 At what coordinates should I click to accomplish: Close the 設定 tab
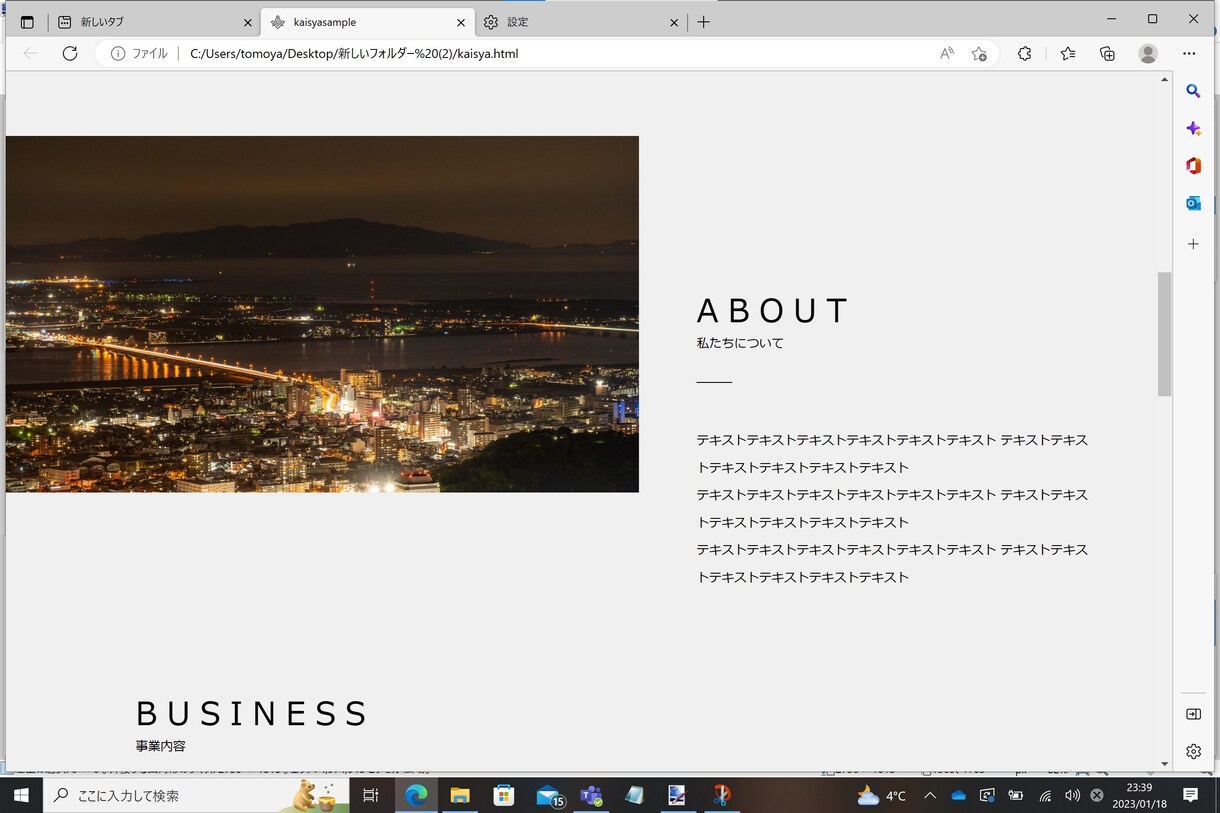(x=674, y=22)
